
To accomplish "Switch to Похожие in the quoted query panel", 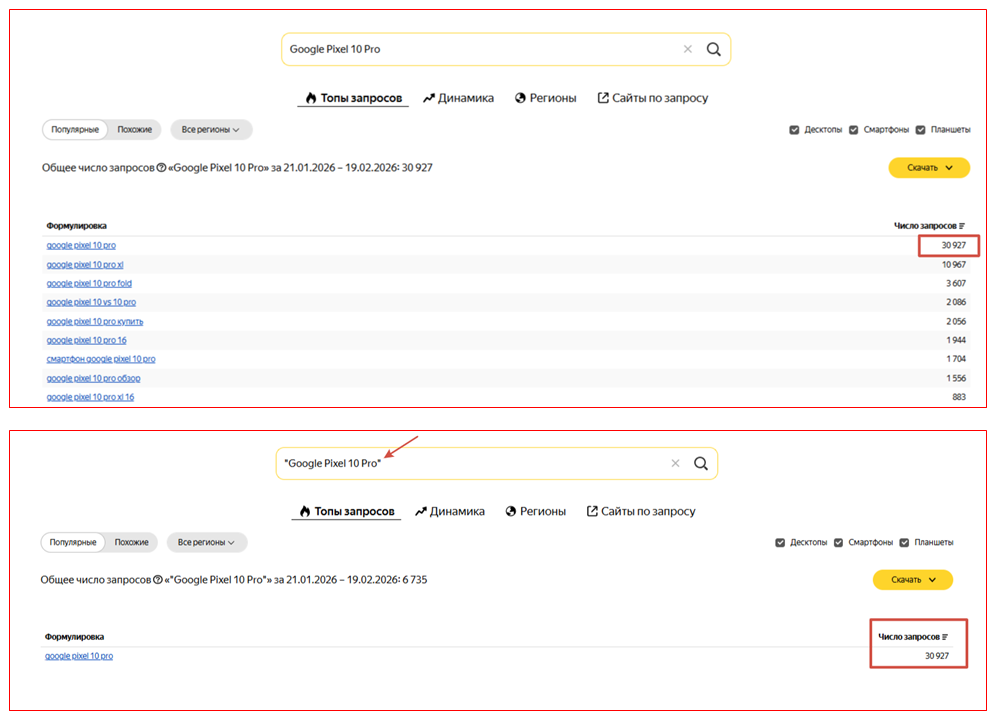I will (x=132, y=542).
